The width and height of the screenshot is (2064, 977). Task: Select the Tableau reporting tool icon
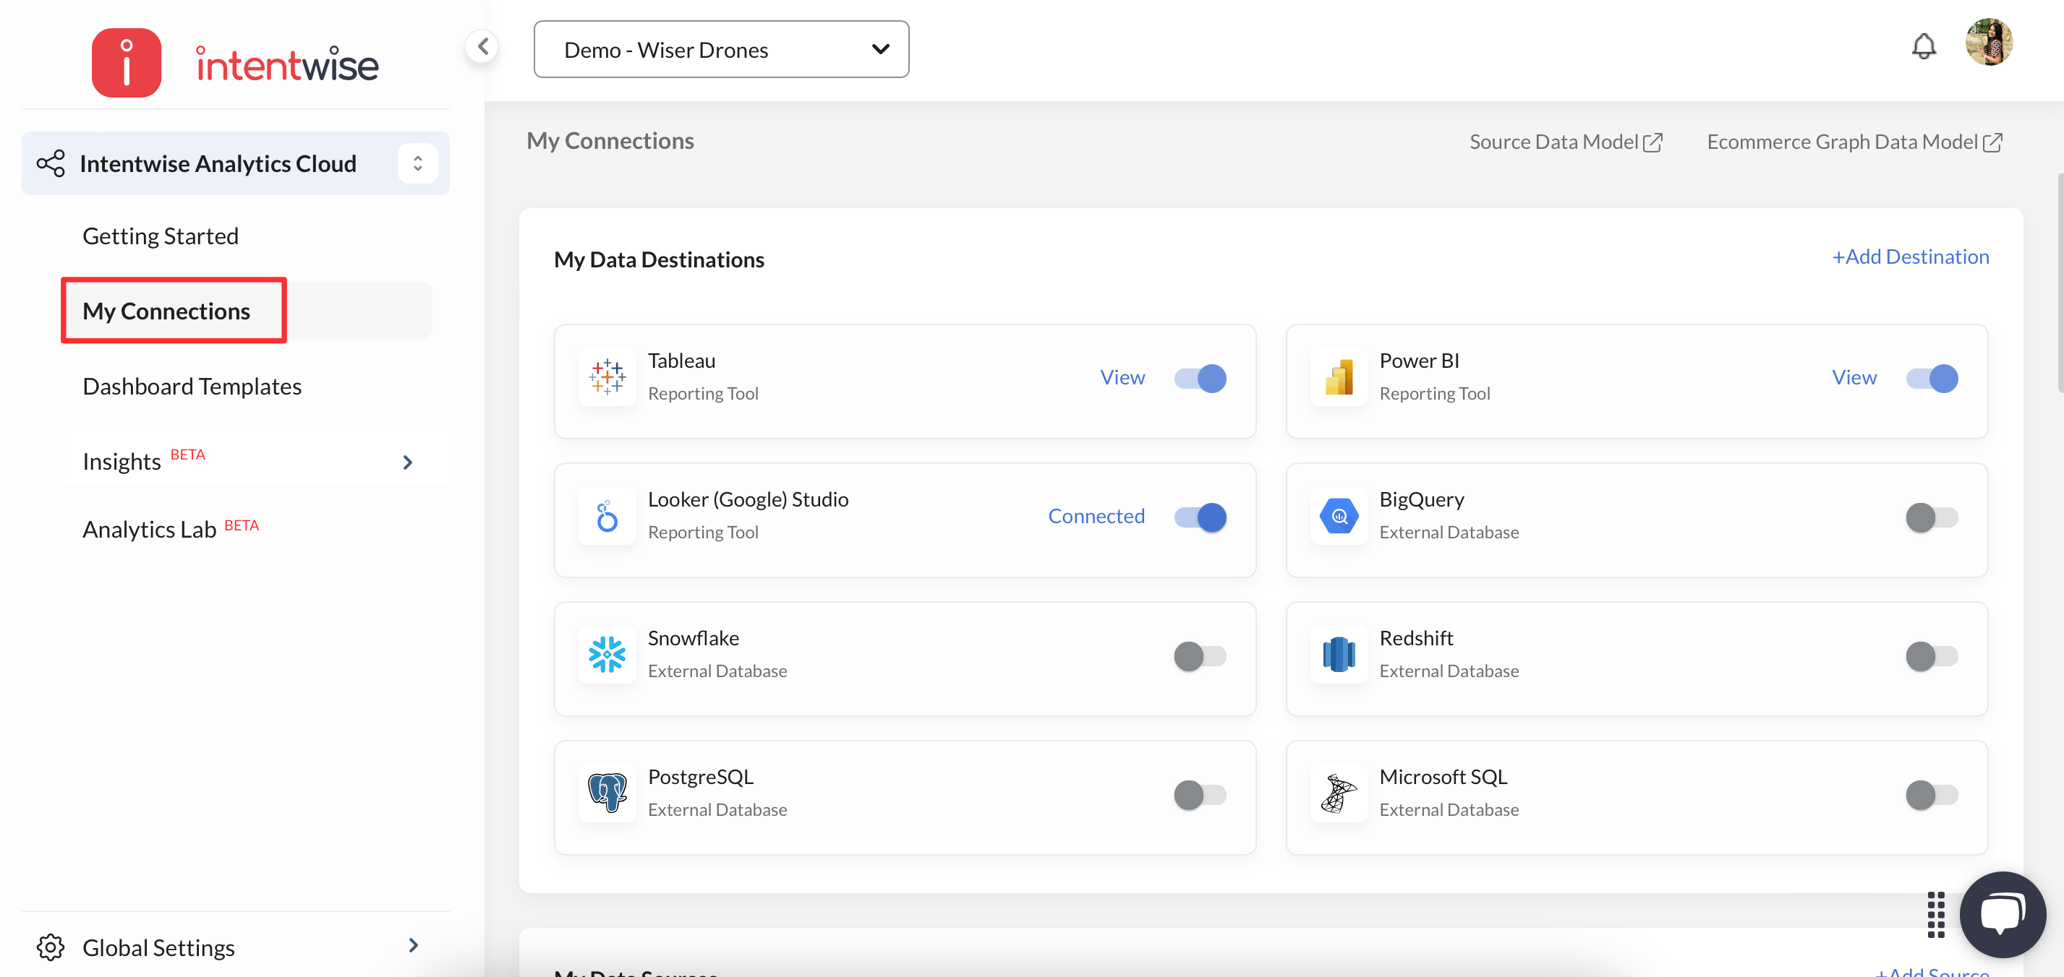point(606,378)
